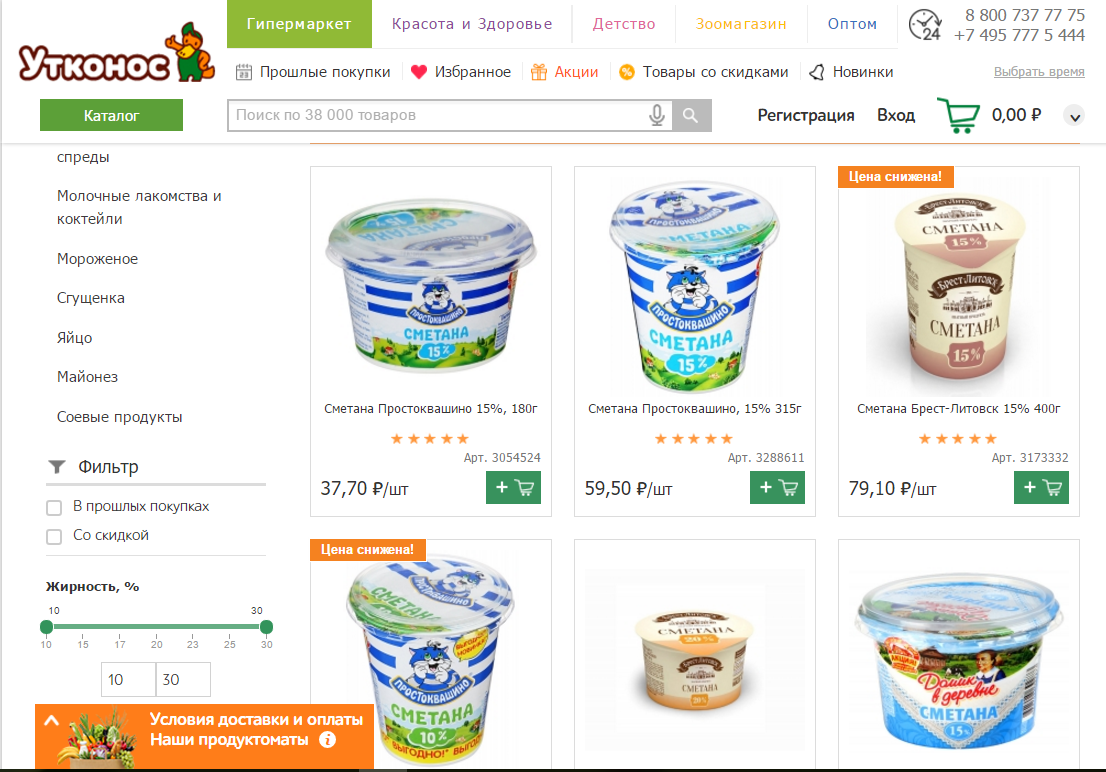The image size is (1106, 772).
Task: Click the magnifier search button
Action: point(691,116)
